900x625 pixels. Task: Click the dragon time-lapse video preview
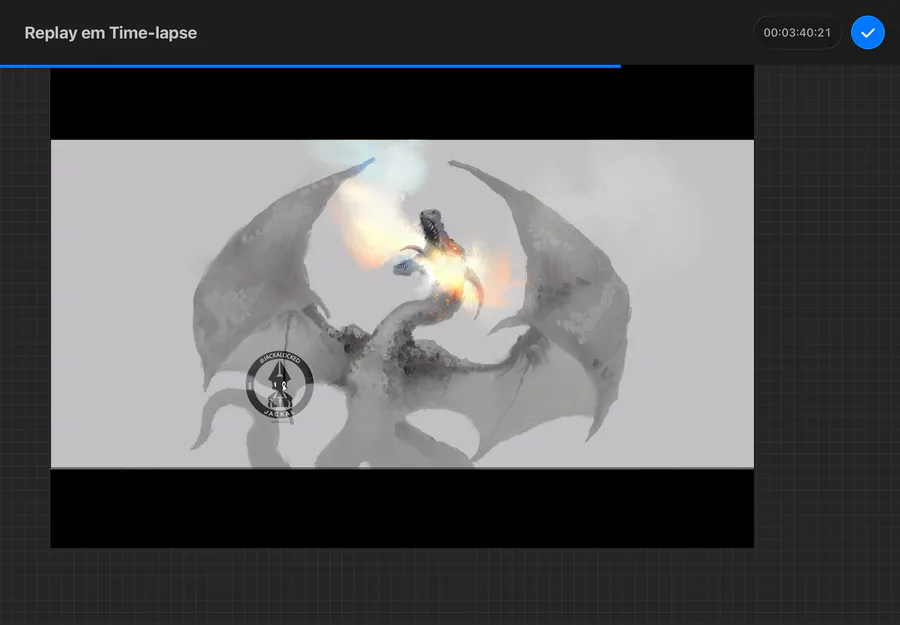(402, 304)
